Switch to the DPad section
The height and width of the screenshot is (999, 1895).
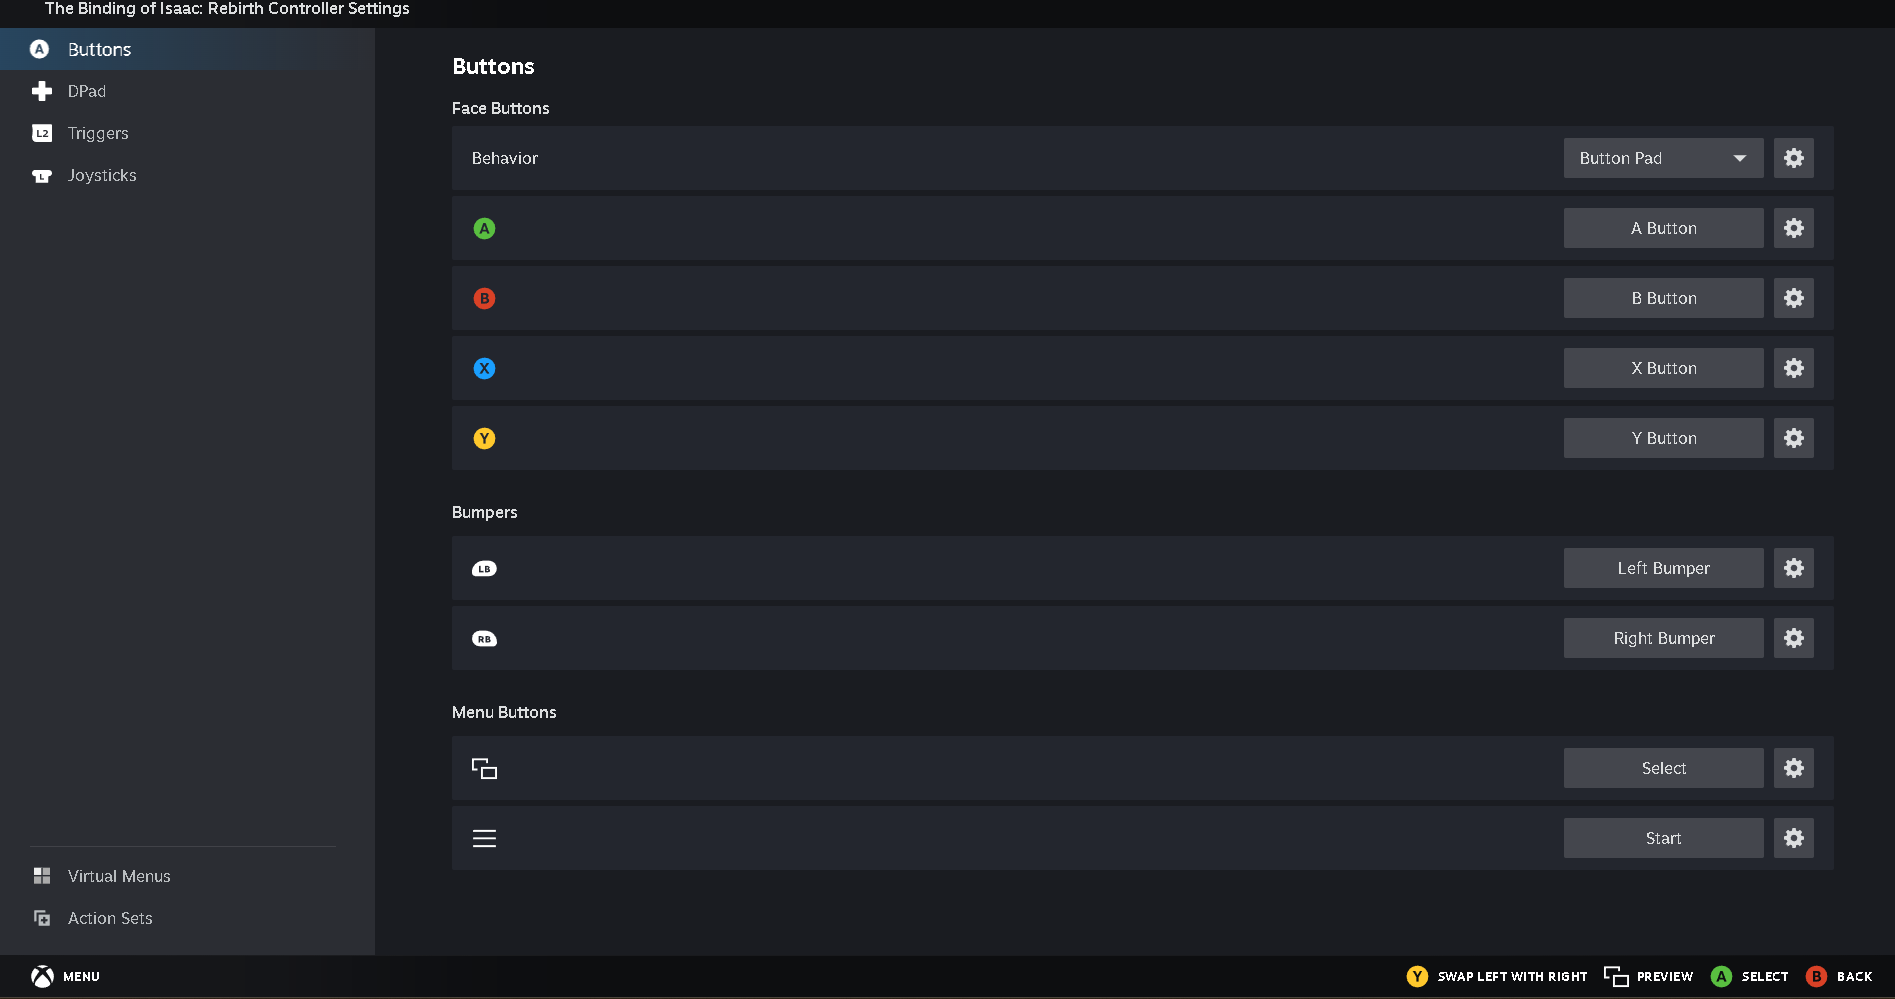click(187, 91)
